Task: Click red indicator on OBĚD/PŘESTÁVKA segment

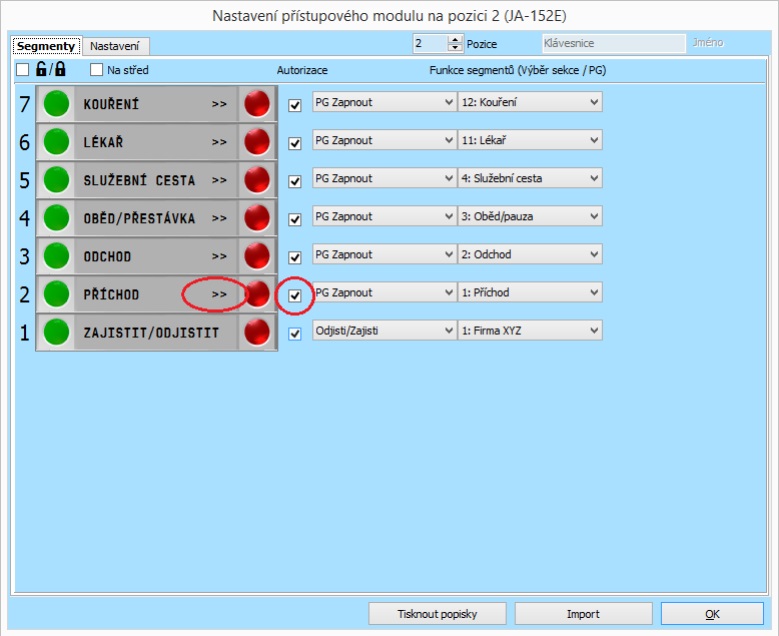Action: tap(258, 218)
